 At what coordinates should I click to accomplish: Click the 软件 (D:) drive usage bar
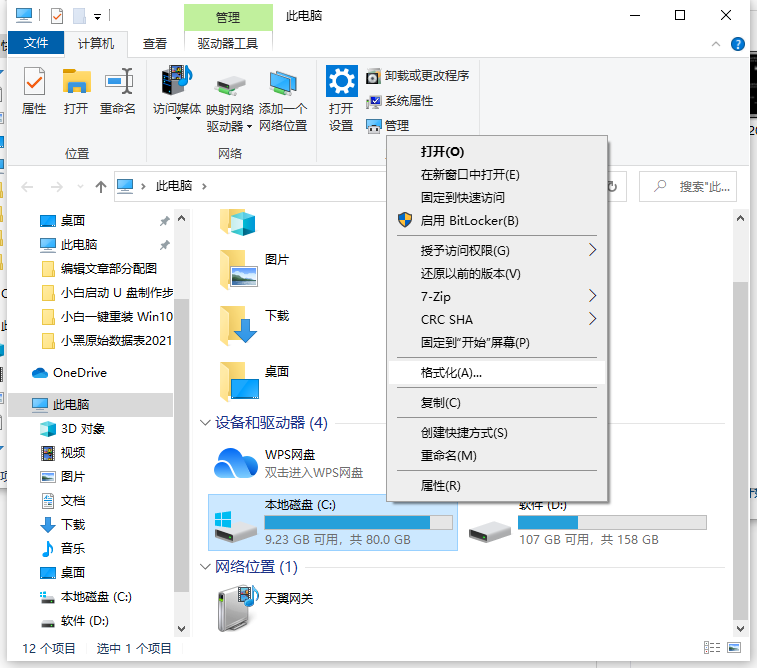coord(612,522)
